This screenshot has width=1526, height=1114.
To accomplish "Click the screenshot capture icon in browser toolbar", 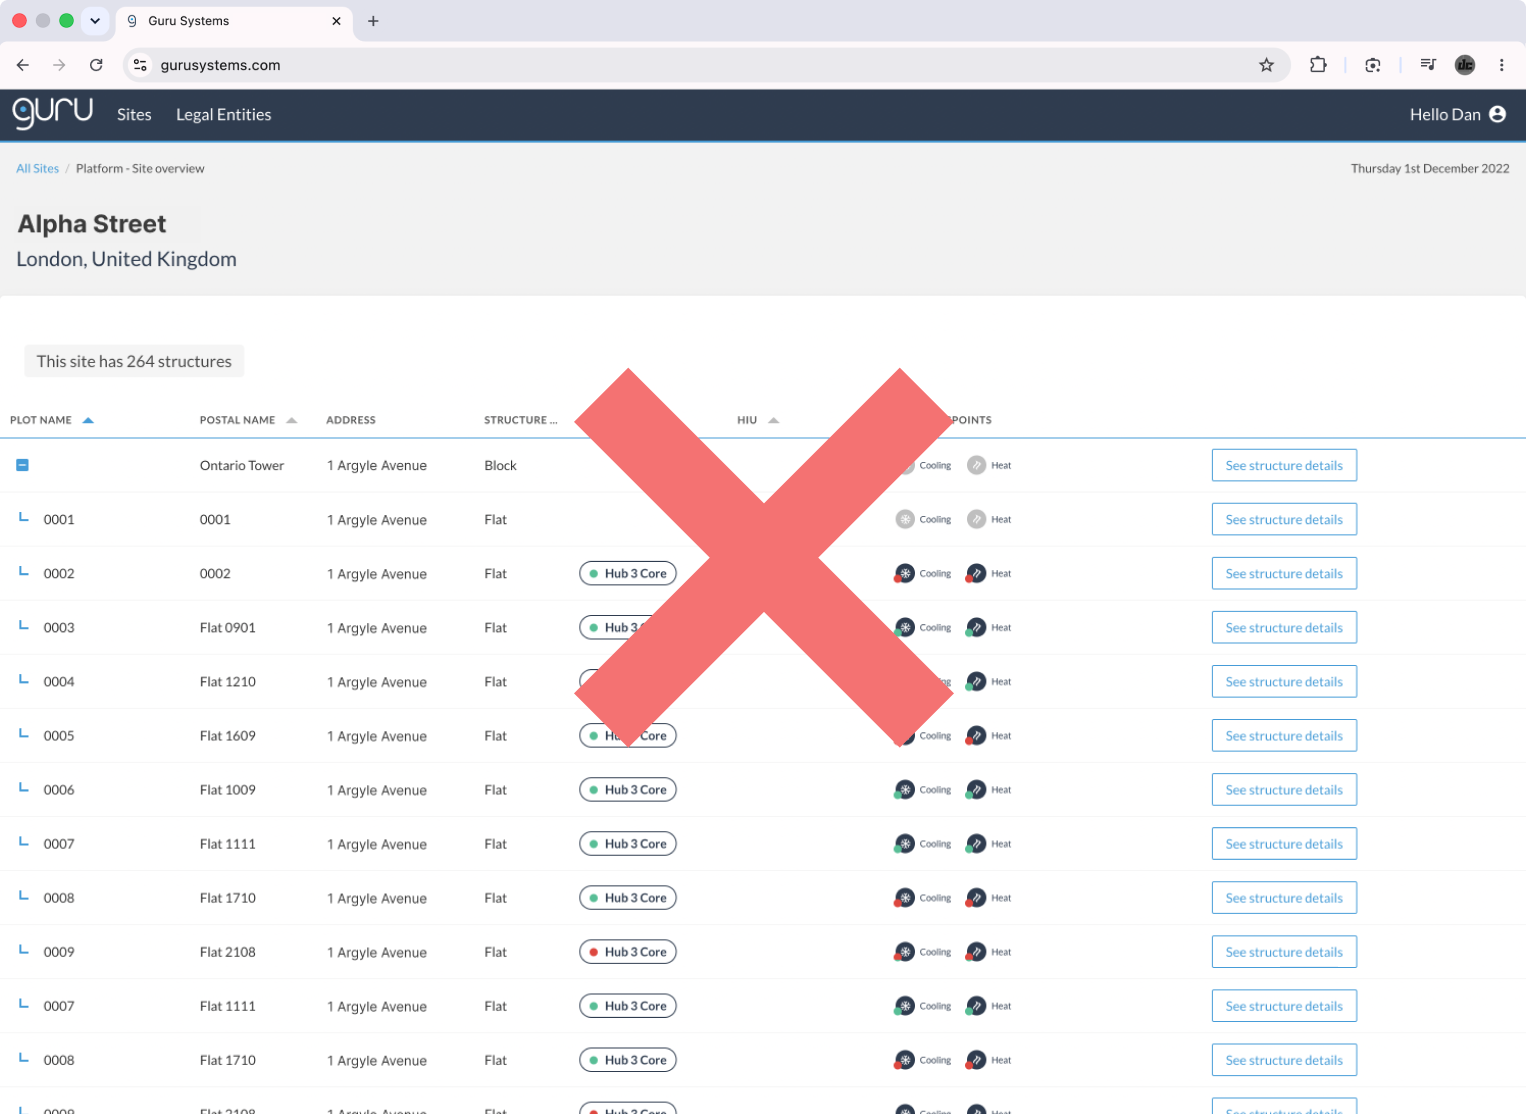I will (x=1373, y=65).
